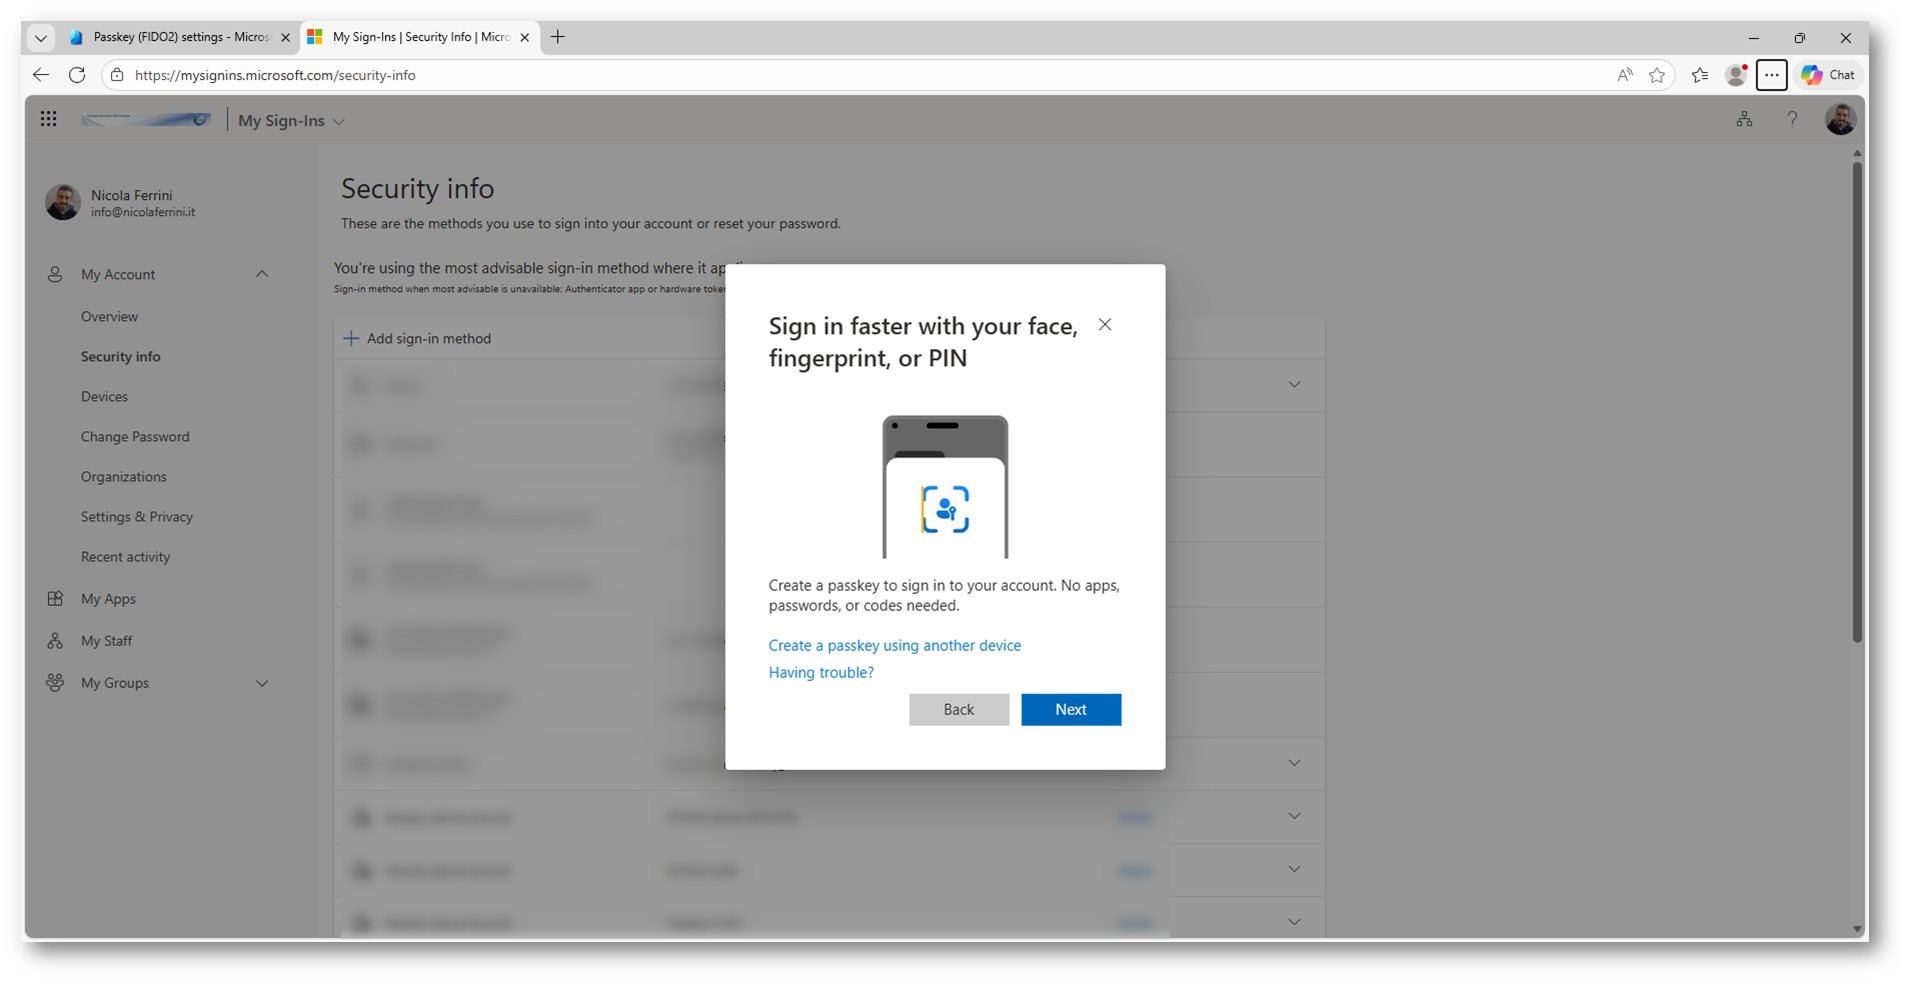Click the My Apps grid icon

55,598
